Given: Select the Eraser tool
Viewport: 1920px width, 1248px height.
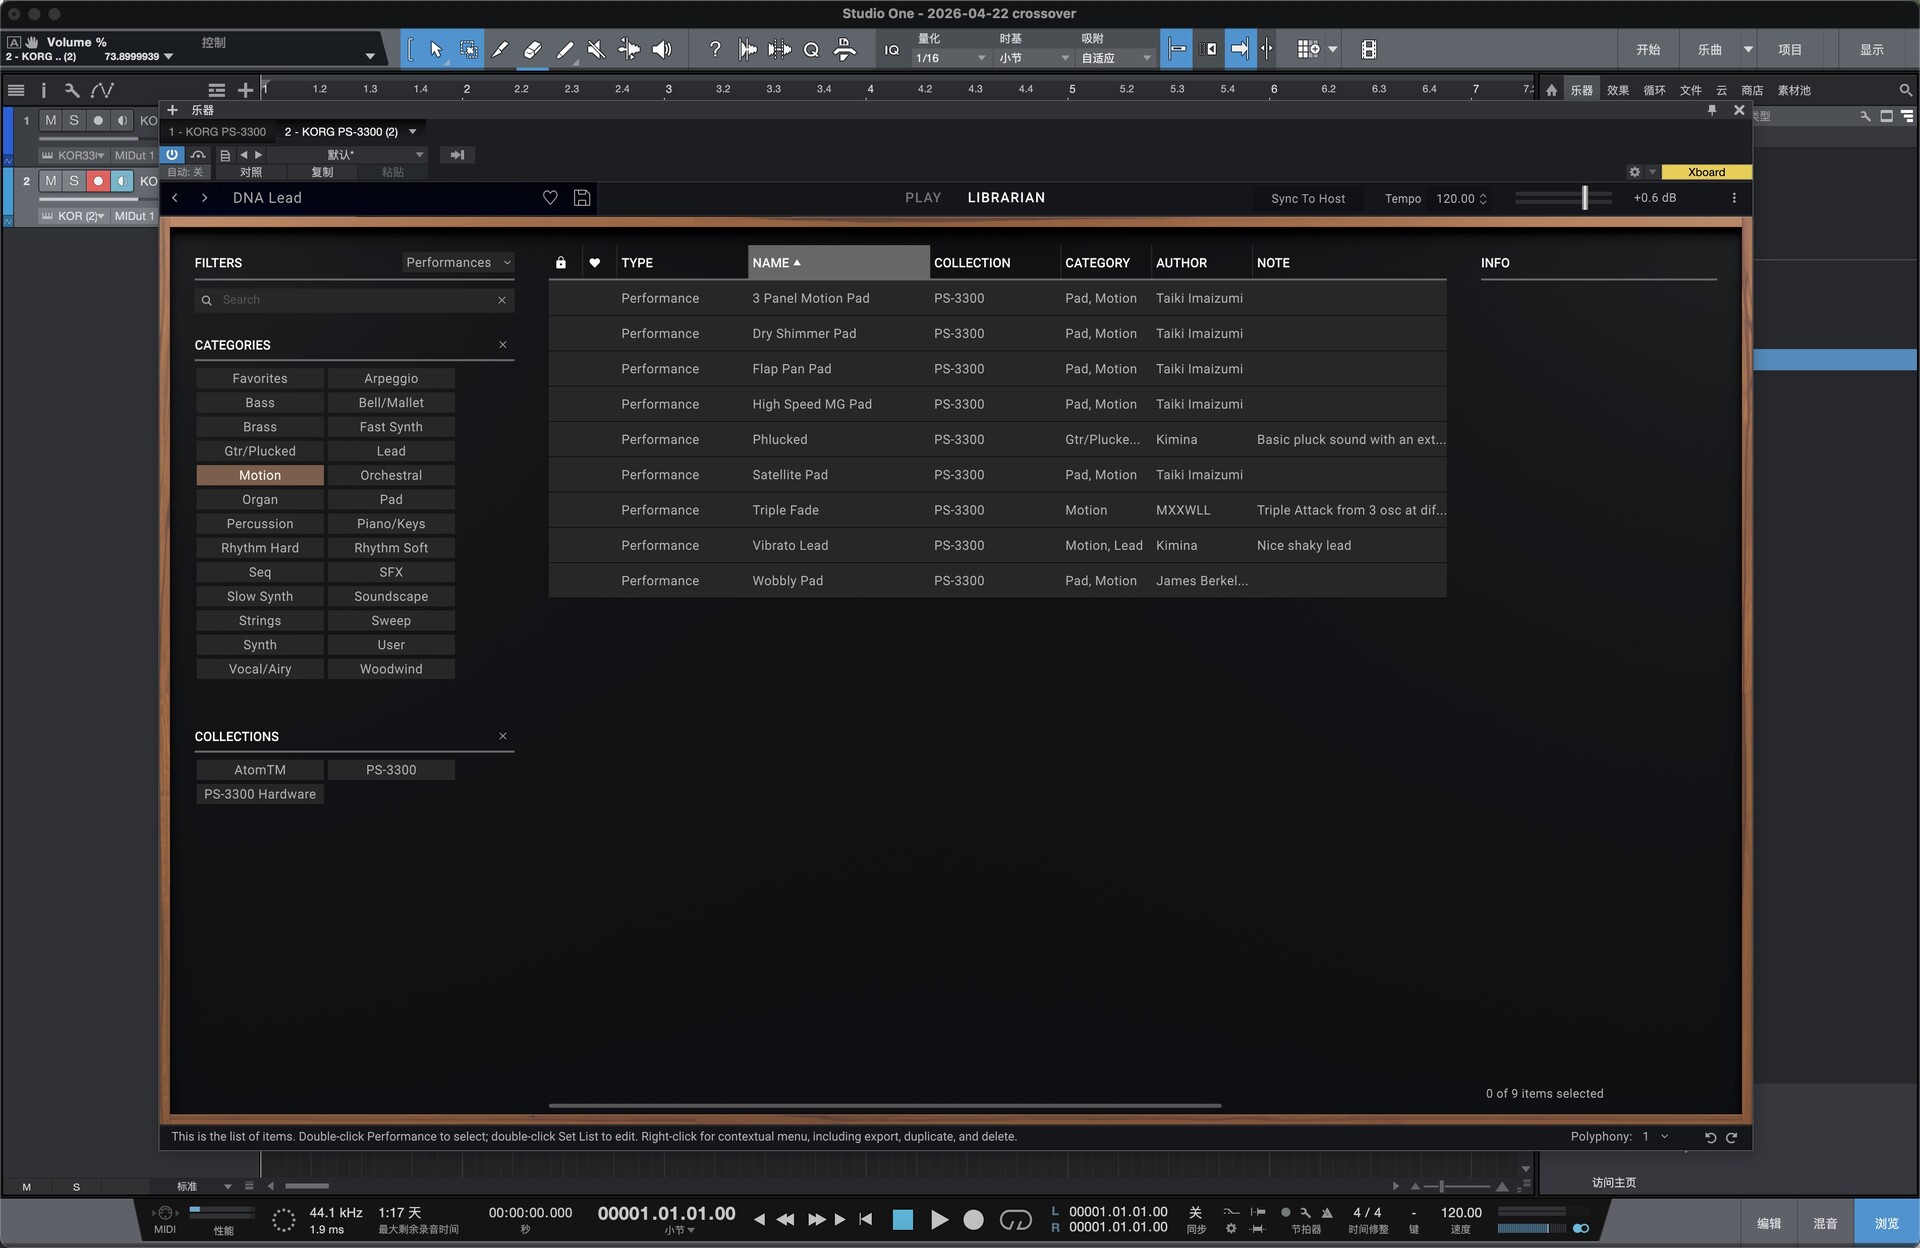Looking at the screenshot, I should click(x=532, y=49).
